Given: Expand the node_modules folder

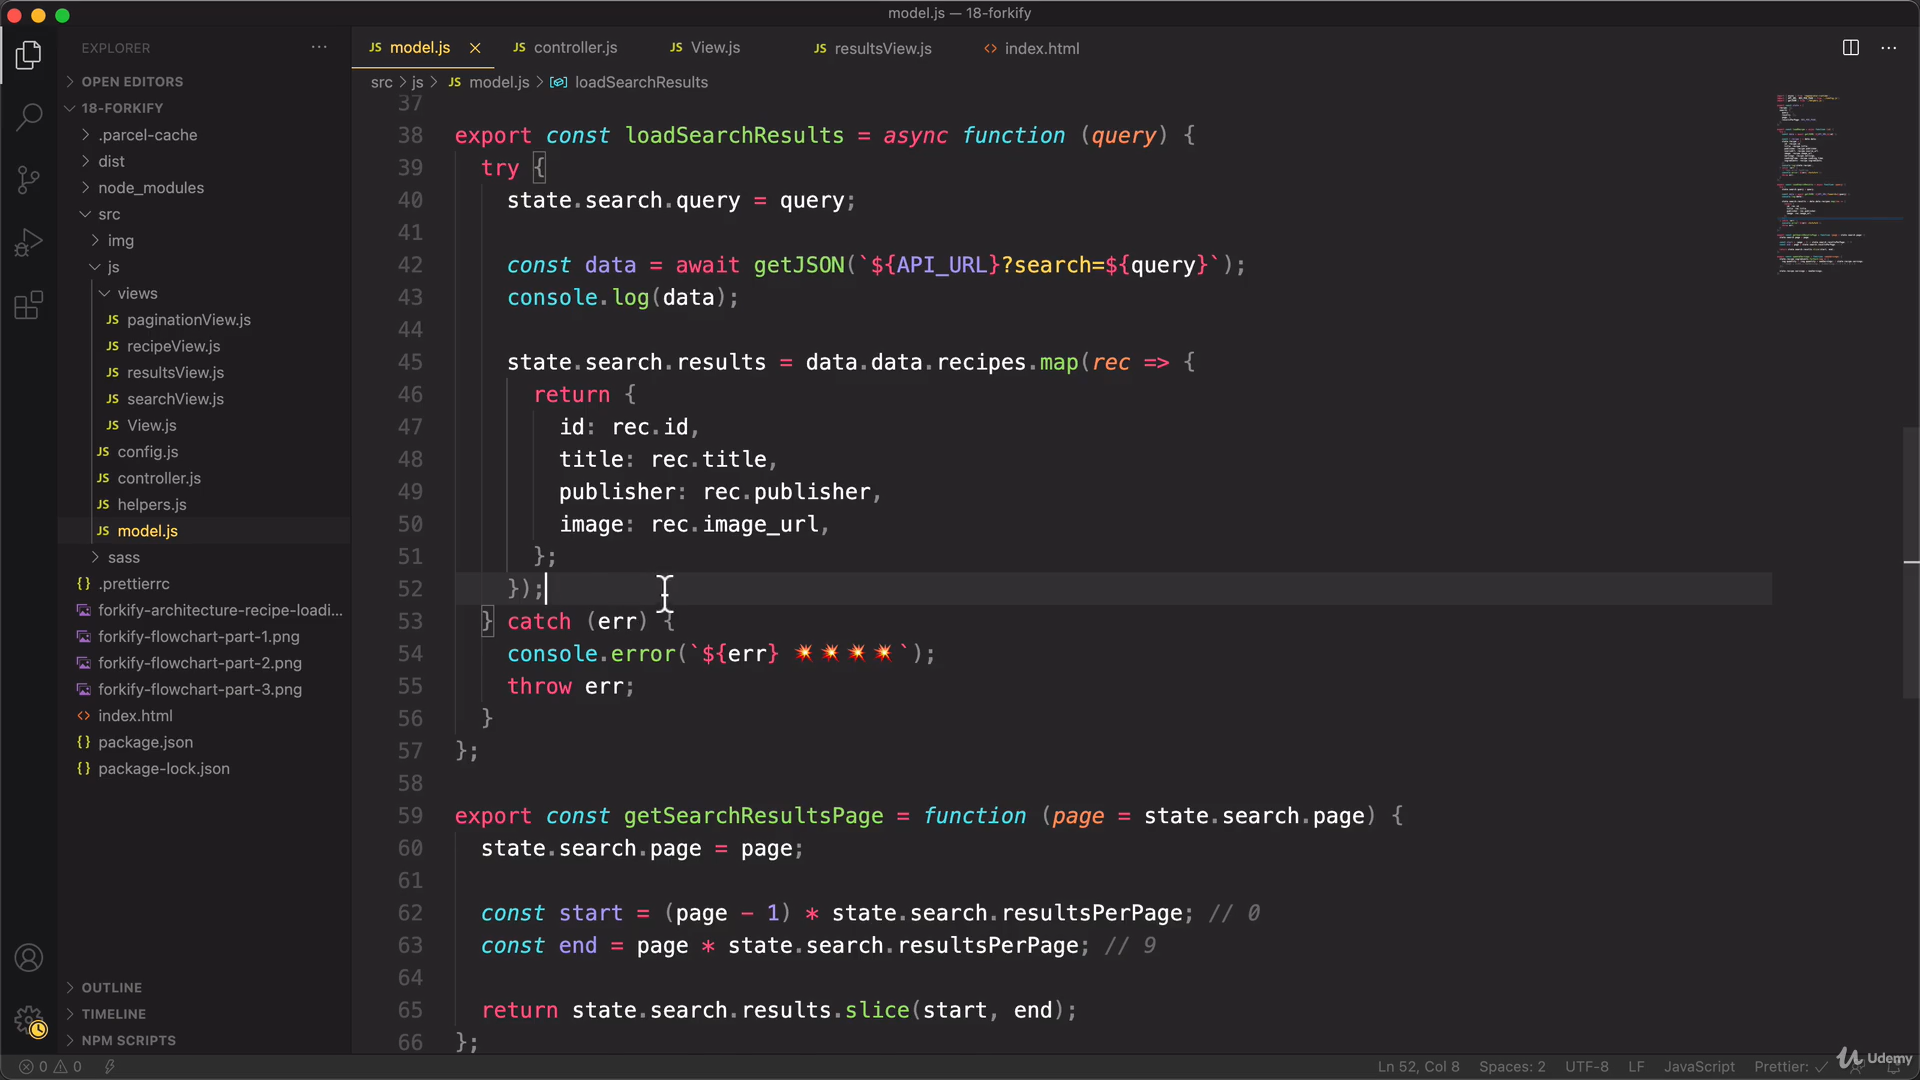Looking at the screenshot, I should 152,187.
